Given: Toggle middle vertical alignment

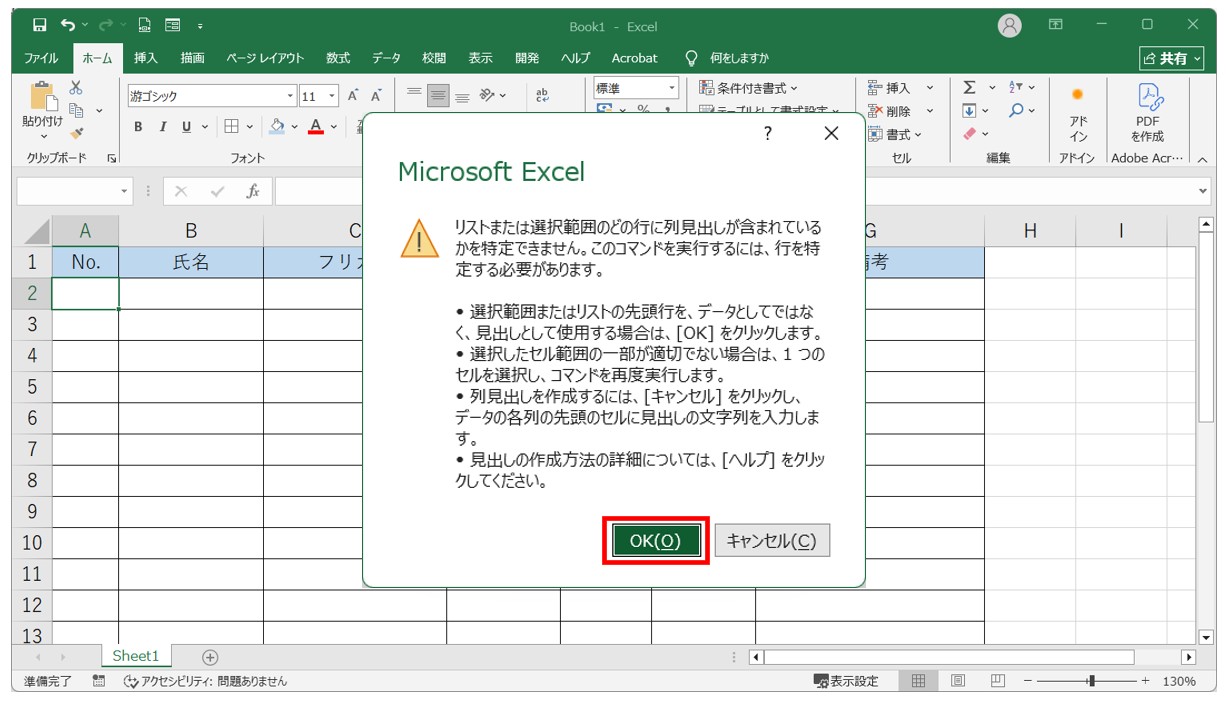Looking at the screenshot, I should pyautogui.click(x=438, y=96).
